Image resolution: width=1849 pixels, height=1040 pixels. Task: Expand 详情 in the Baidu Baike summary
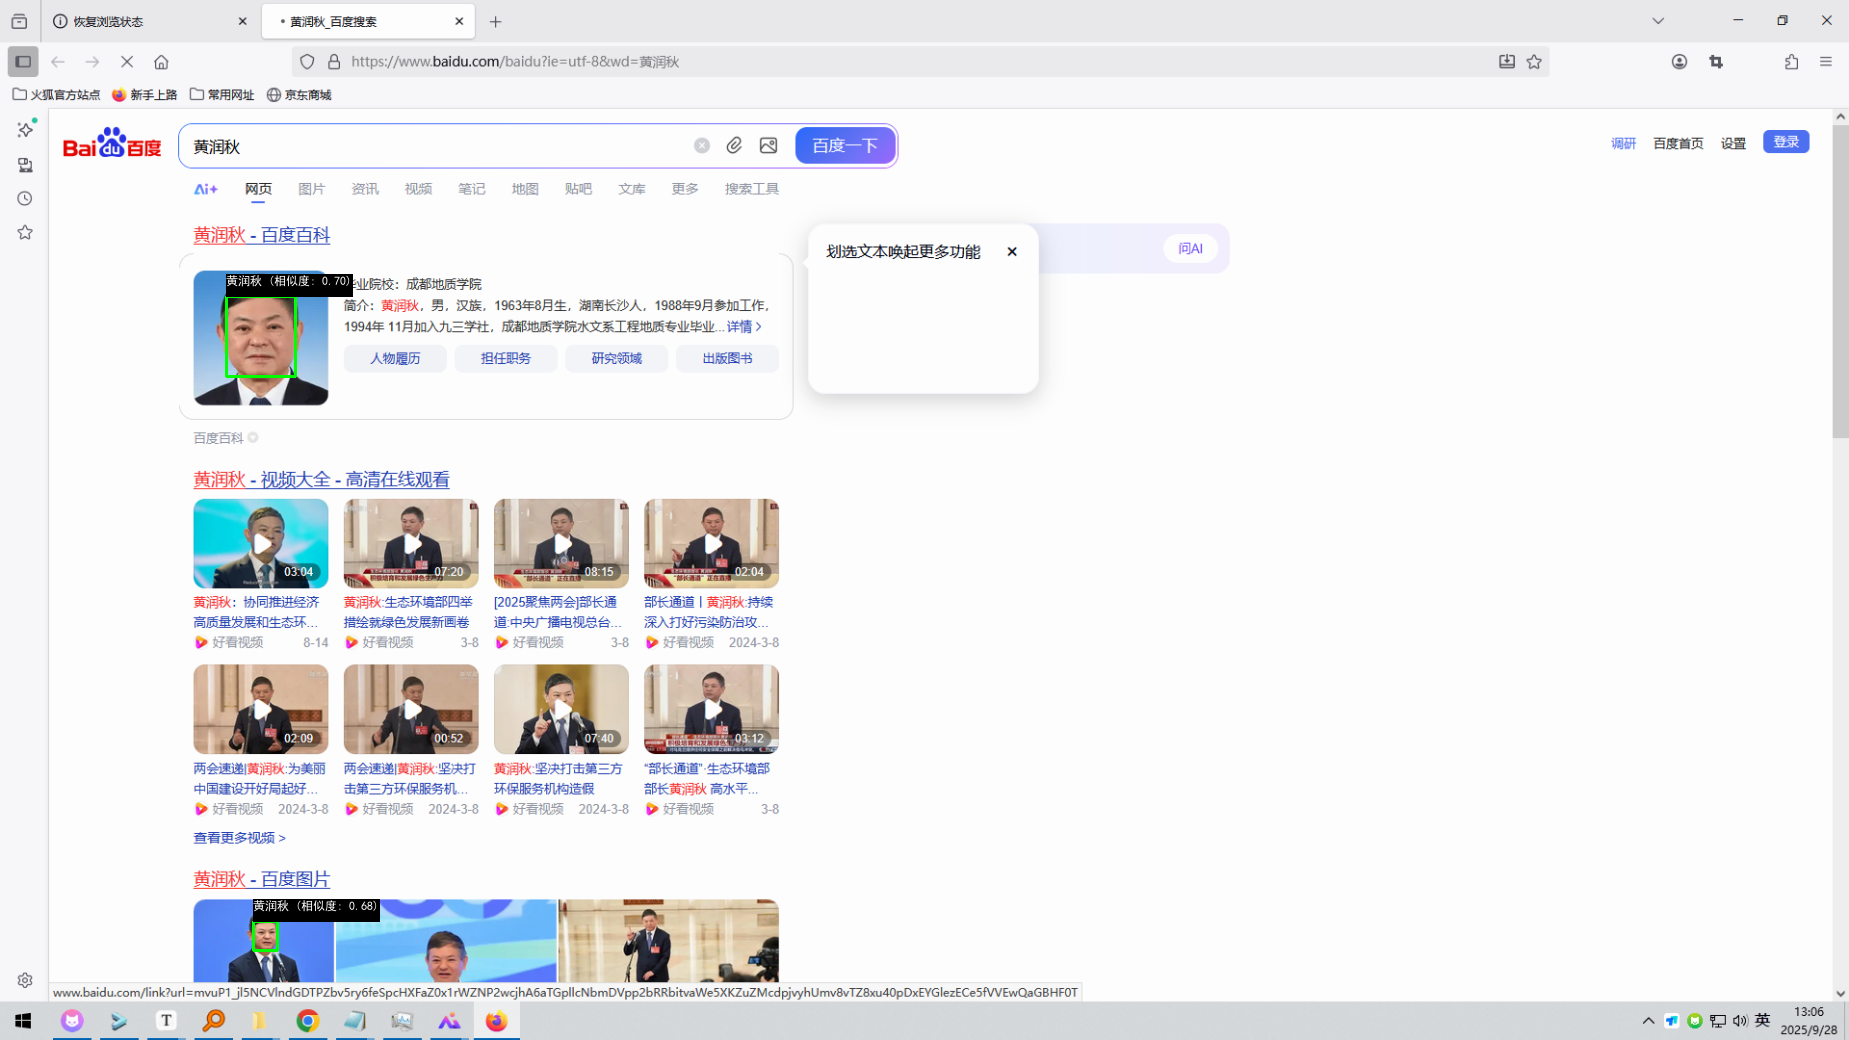coord(744,327)
